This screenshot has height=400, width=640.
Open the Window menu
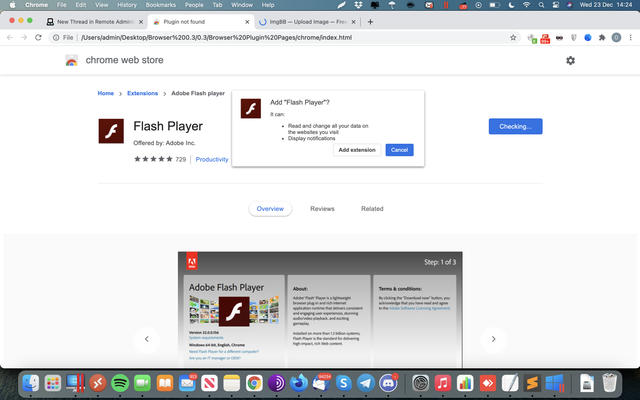pos(242,5)
